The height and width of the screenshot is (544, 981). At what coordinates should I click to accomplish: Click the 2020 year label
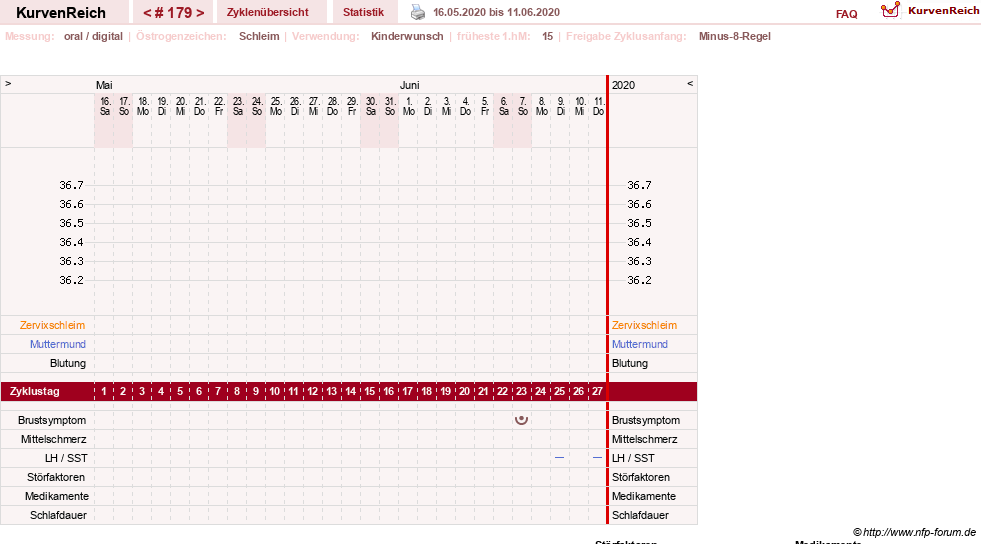(623, 85)
